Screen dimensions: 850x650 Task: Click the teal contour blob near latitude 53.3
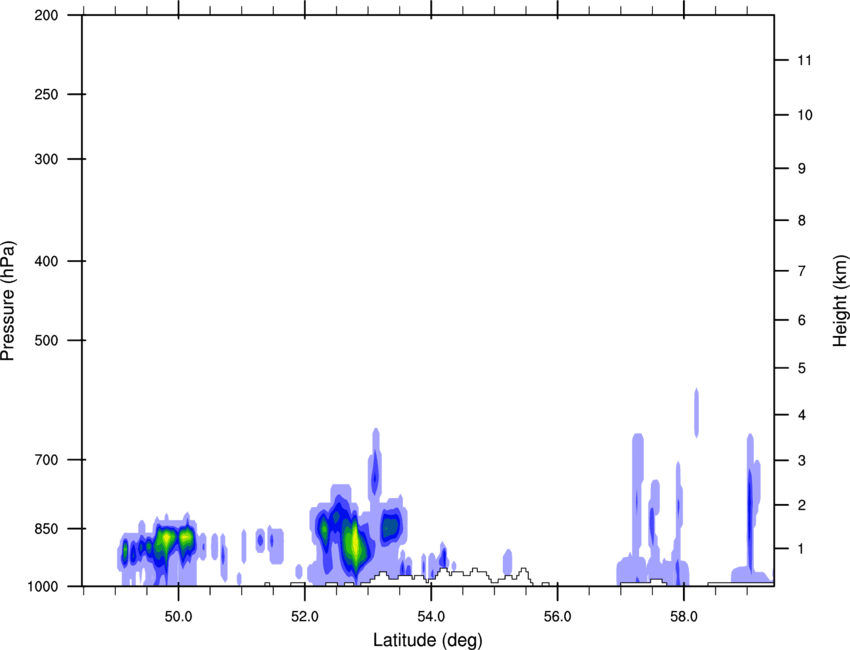coord(390,526)
